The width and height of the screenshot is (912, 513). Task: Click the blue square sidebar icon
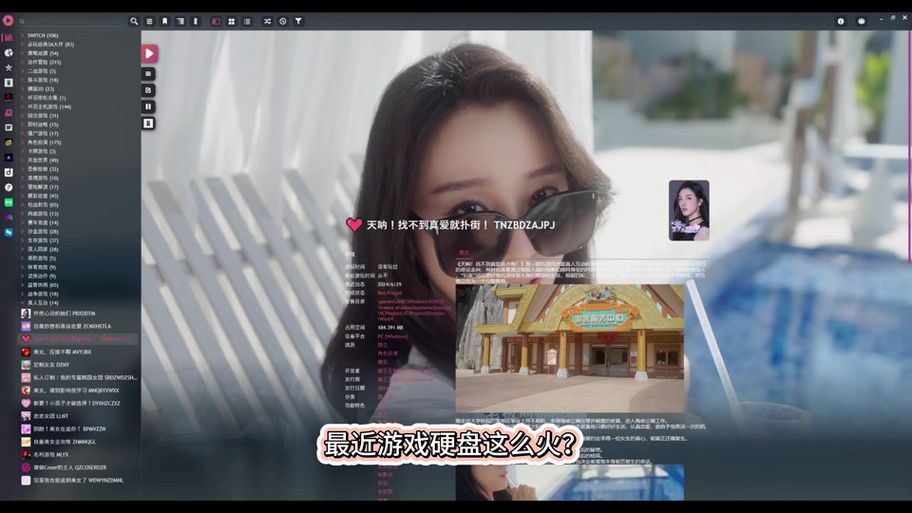tap(8, 232)
